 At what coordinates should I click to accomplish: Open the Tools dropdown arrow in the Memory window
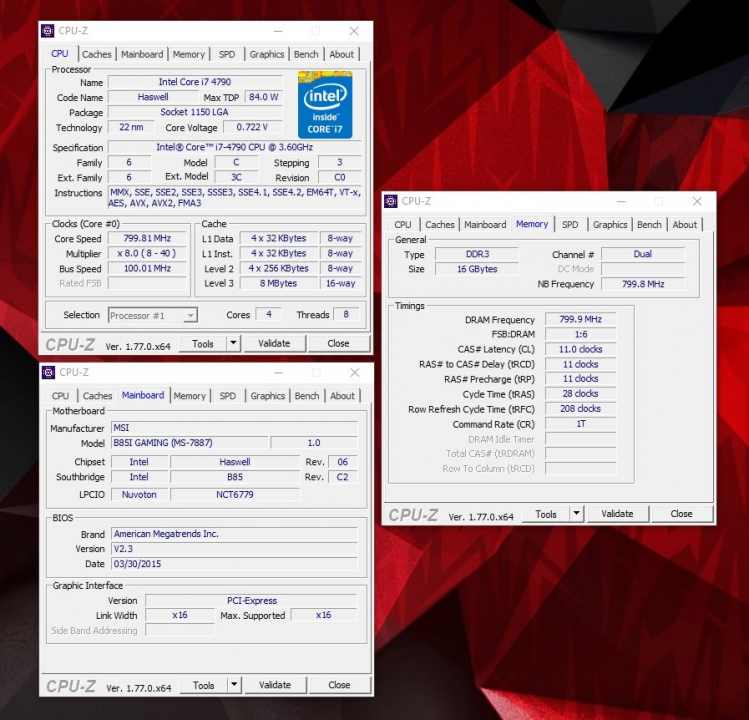[577, 514]
